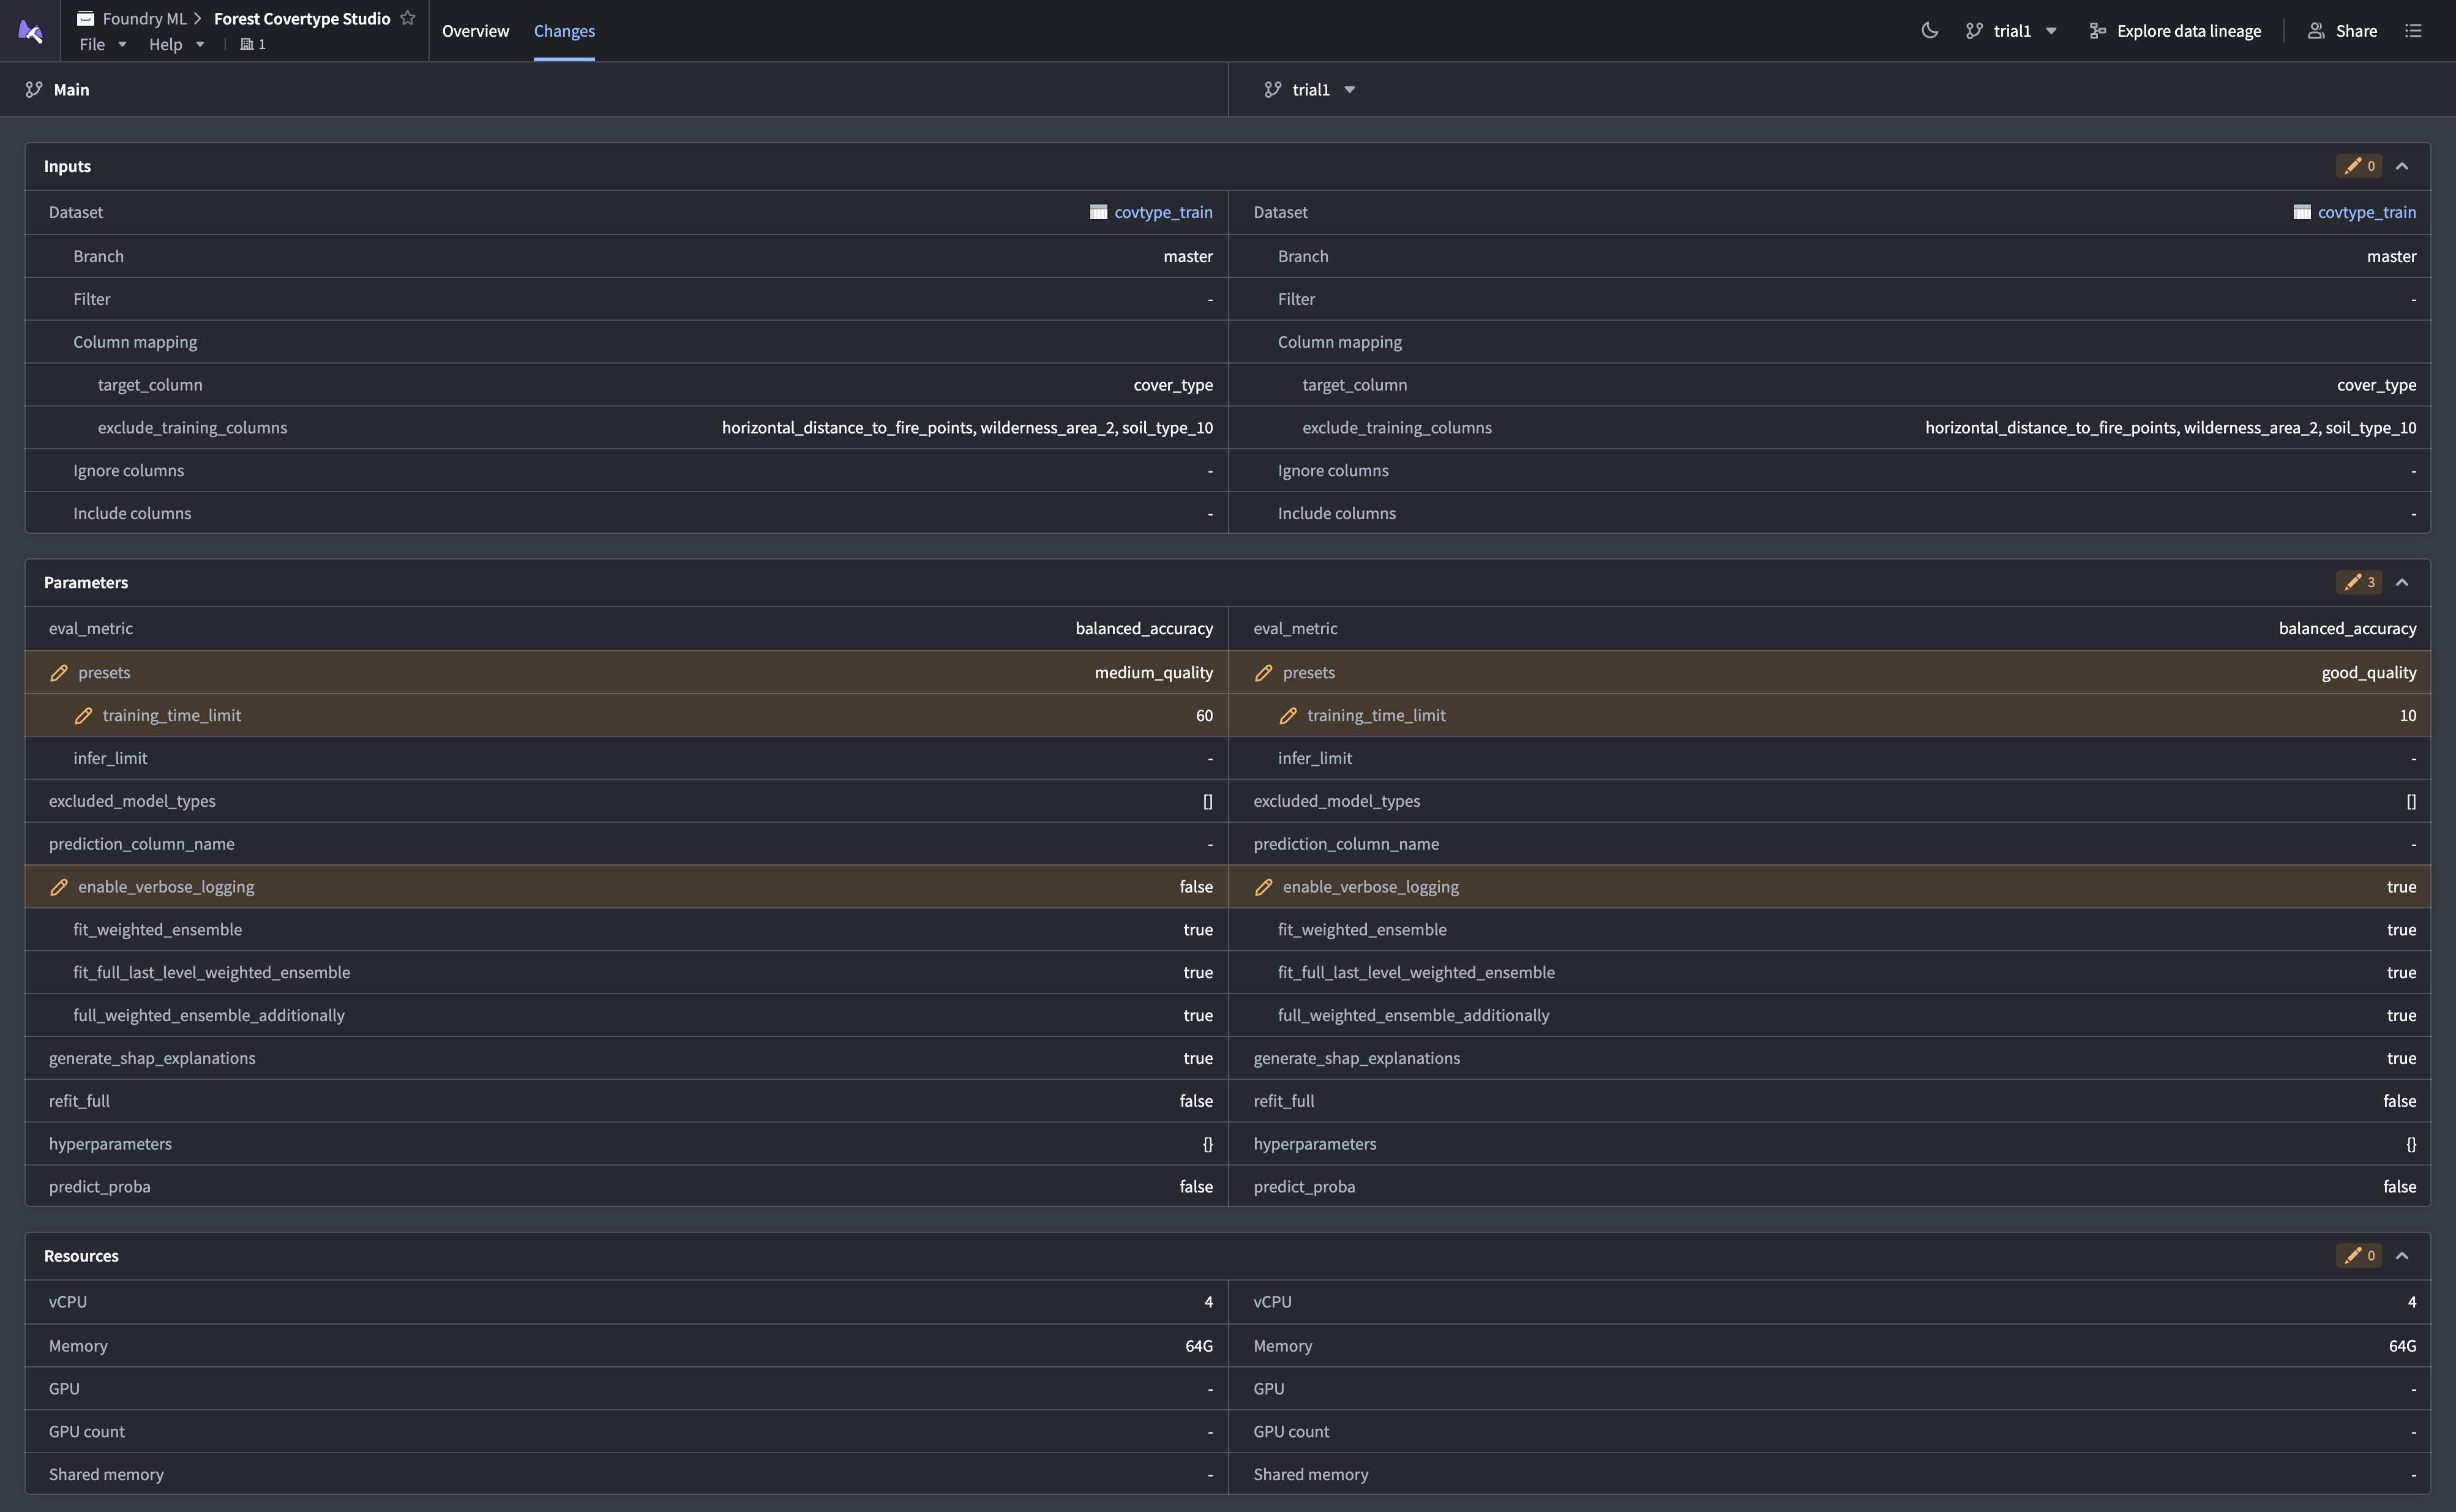
Task: Click dataset table icon on Main side
Action: pos(1098,212)
